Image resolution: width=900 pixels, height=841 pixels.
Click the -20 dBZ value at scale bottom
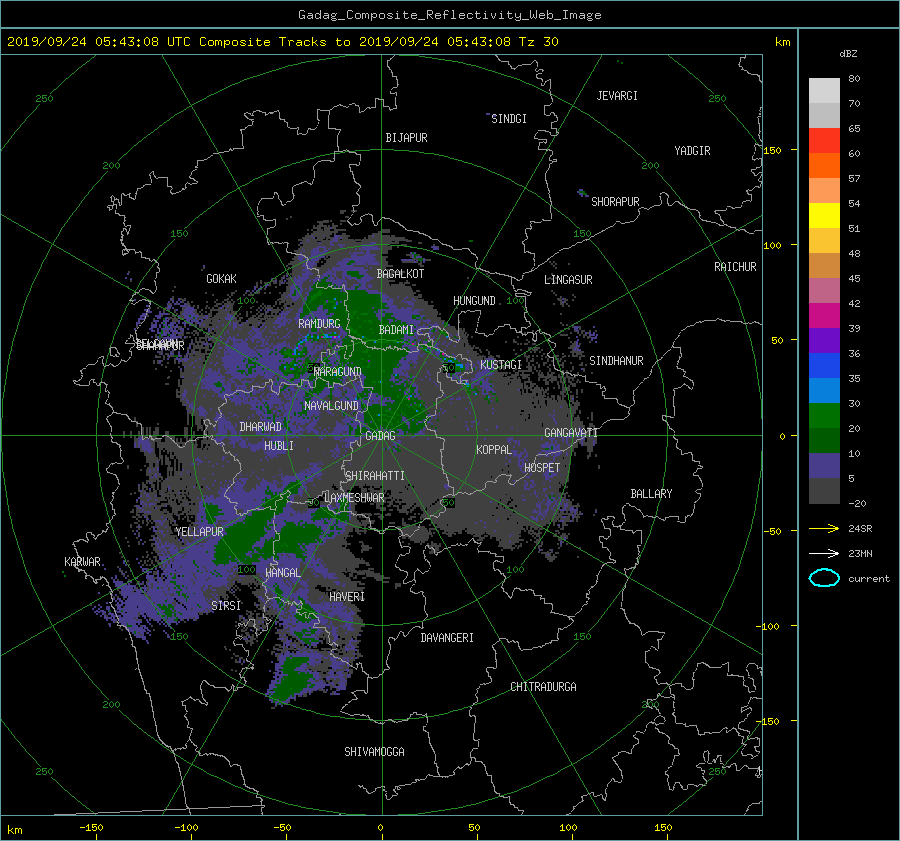pos(857,503)
